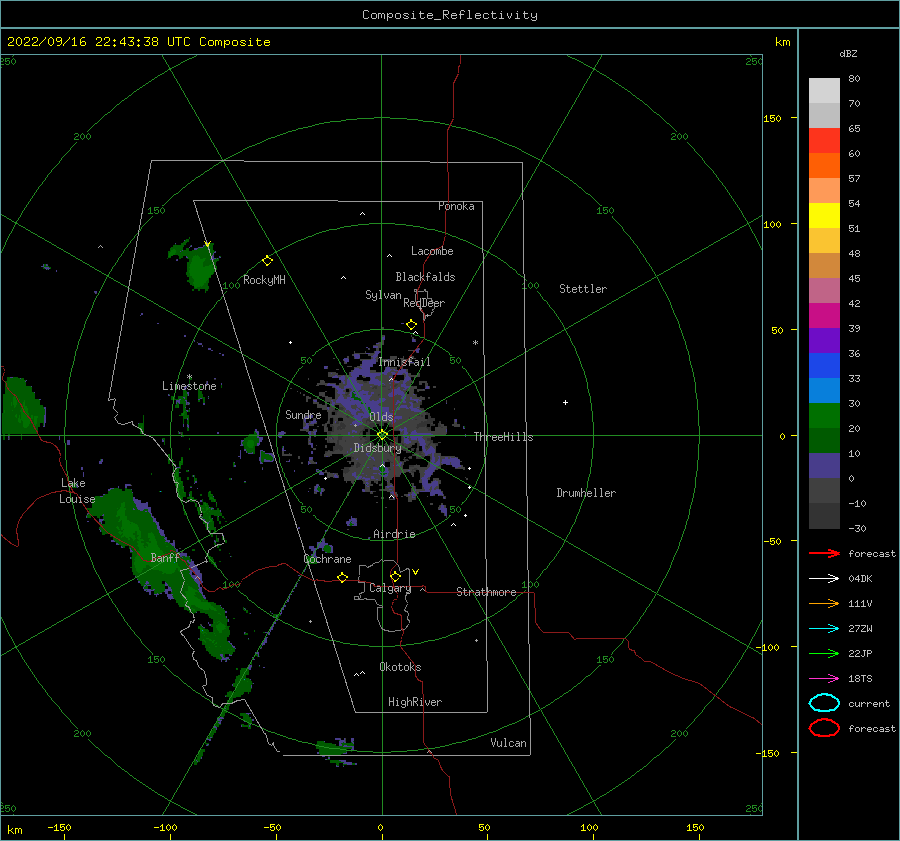The image size is (900, 841).
Task: Click the light gray 70-80 dBZ swatch
Action: 824,91
